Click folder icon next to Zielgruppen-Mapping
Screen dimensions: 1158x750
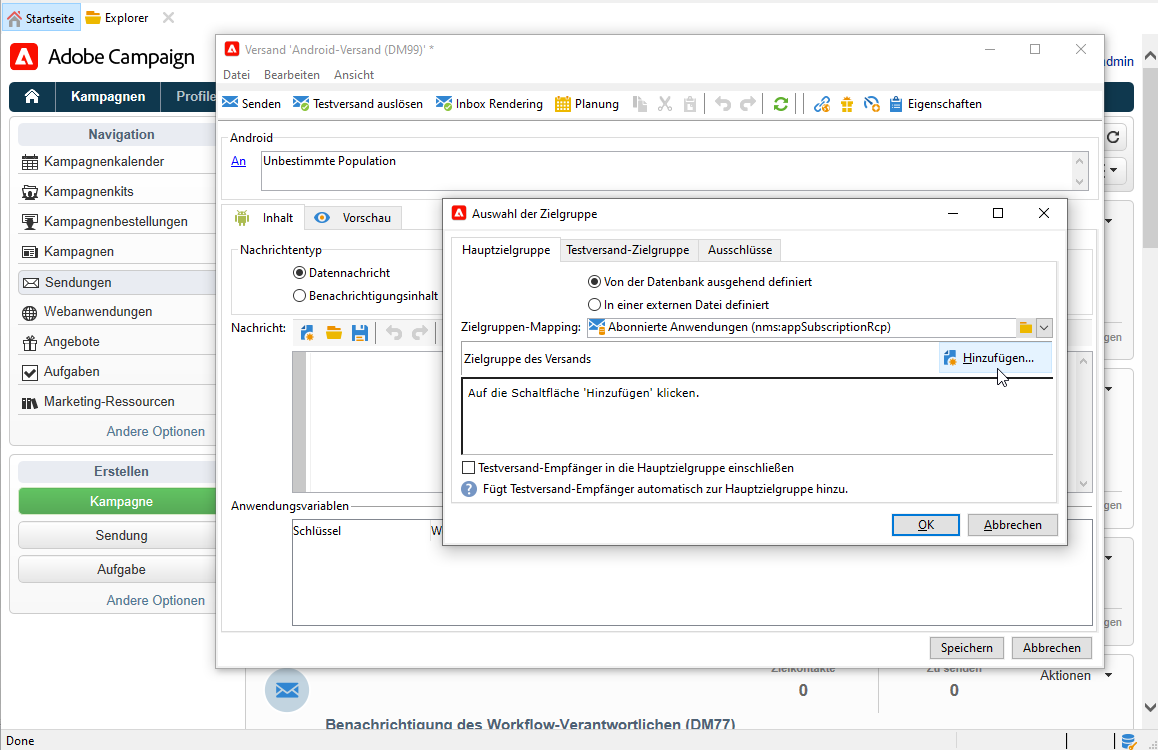click(x=1026, y=328)
